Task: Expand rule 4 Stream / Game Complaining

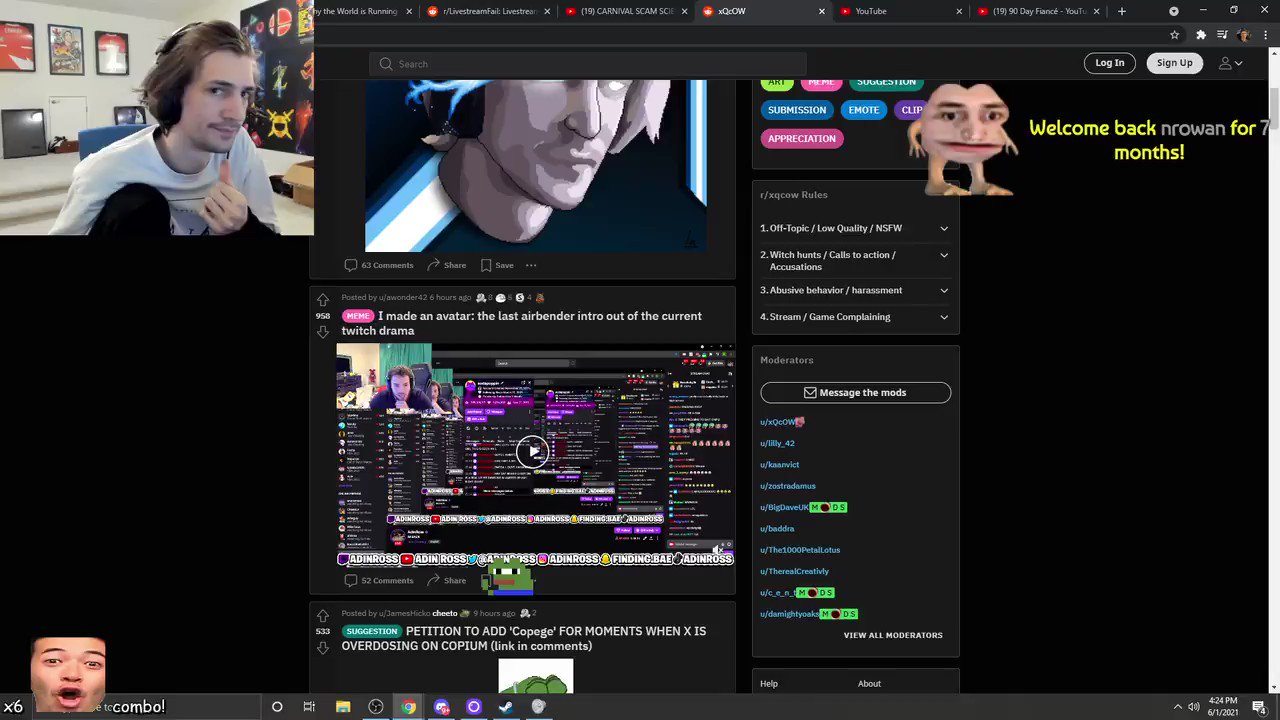Action: tap(855, 317)
